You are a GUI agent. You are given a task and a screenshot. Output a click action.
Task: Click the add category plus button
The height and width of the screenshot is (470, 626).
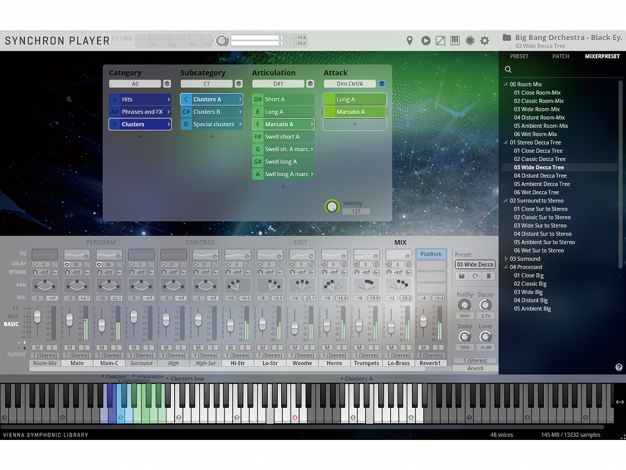[140, 137]
